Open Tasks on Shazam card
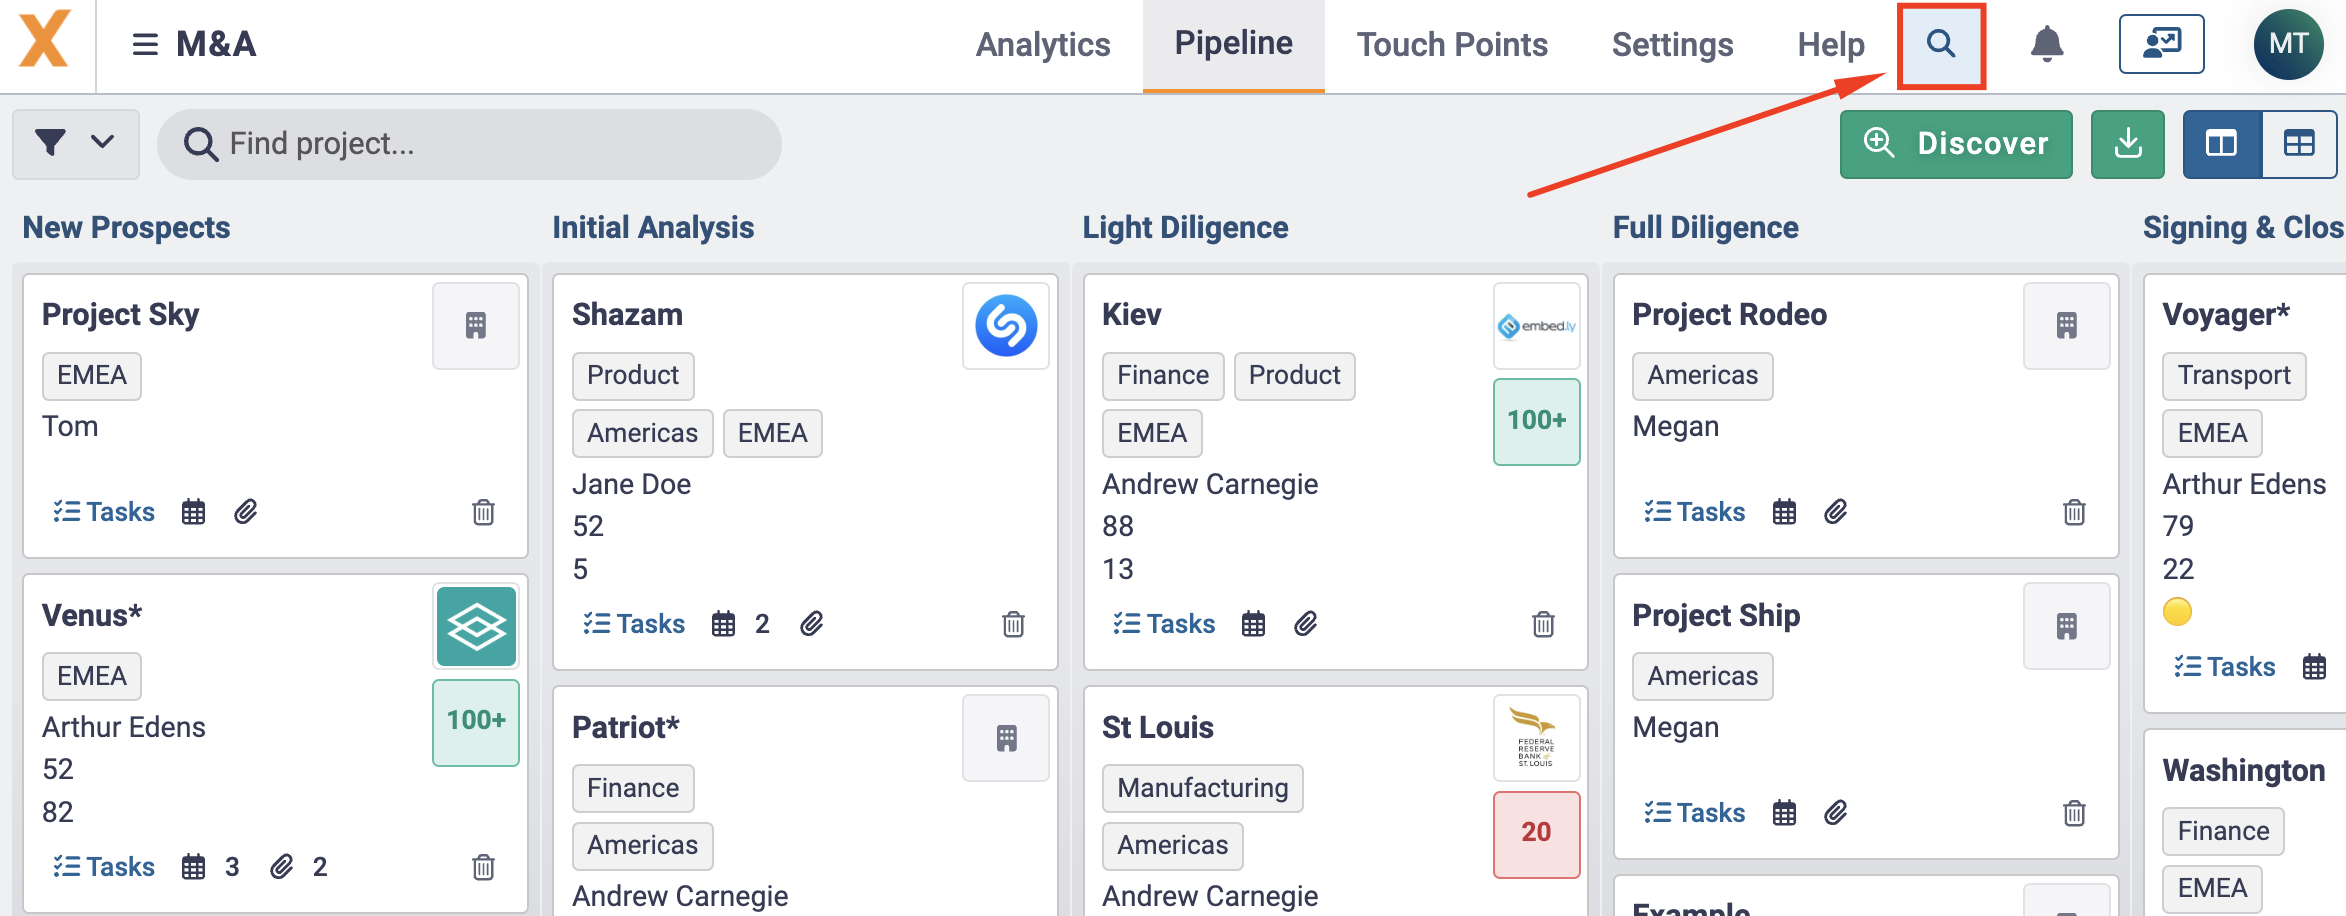This screenshot has height=916, width=2346. tap(634, 624)
